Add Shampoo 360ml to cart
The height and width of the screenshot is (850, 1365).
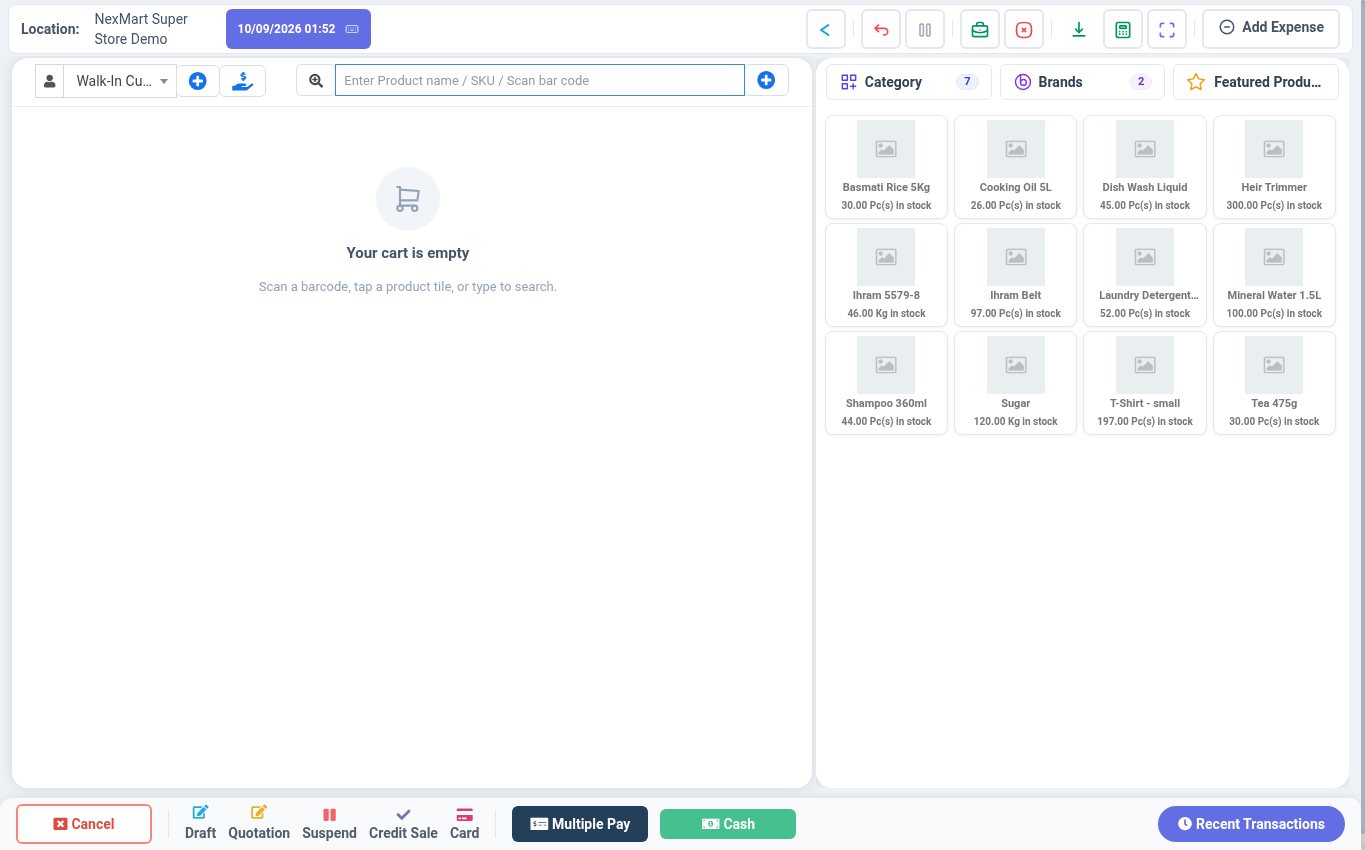(886, 382)
